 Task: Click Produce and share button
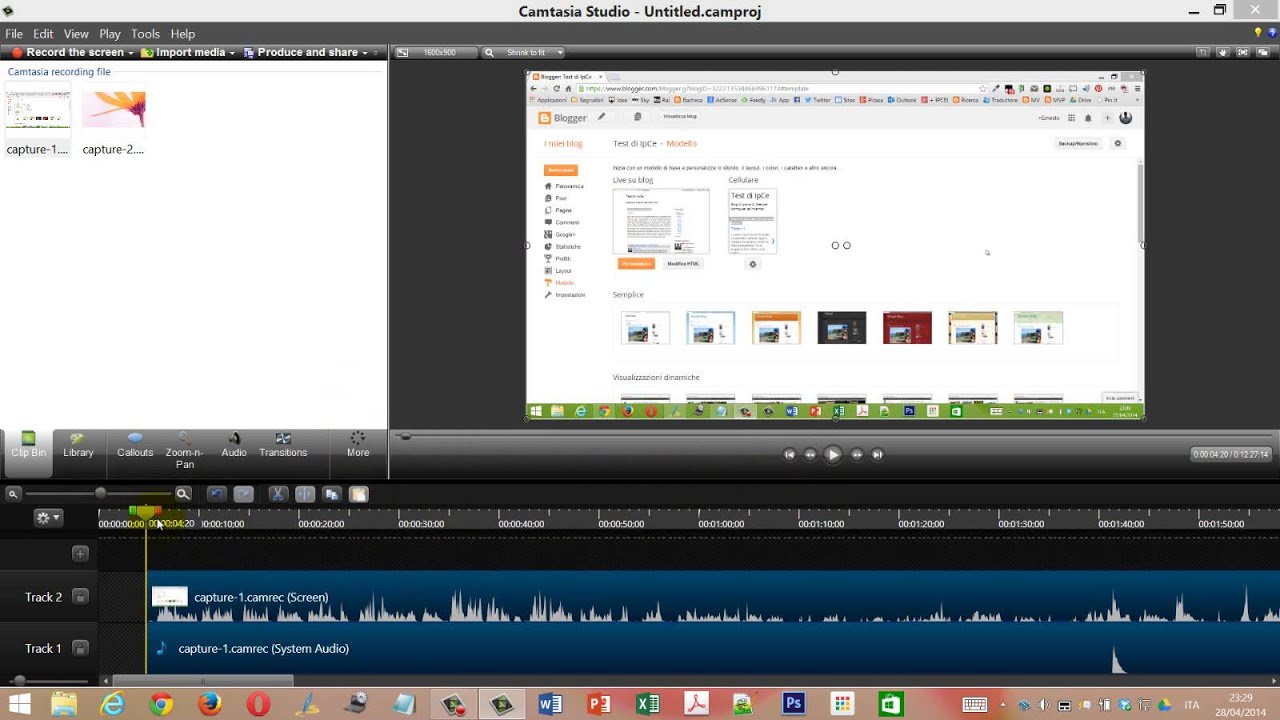(300, 53)
